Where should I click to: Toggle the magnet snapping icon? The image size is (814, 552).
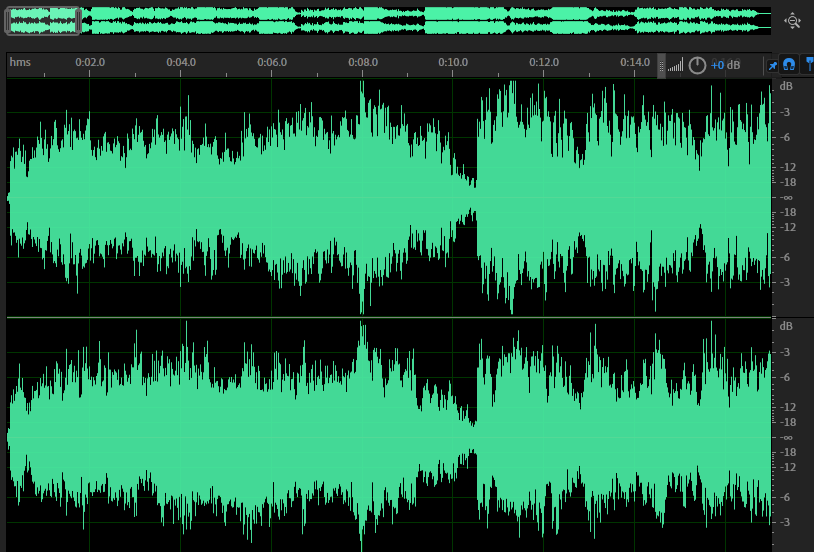click(x=789, y=65)
